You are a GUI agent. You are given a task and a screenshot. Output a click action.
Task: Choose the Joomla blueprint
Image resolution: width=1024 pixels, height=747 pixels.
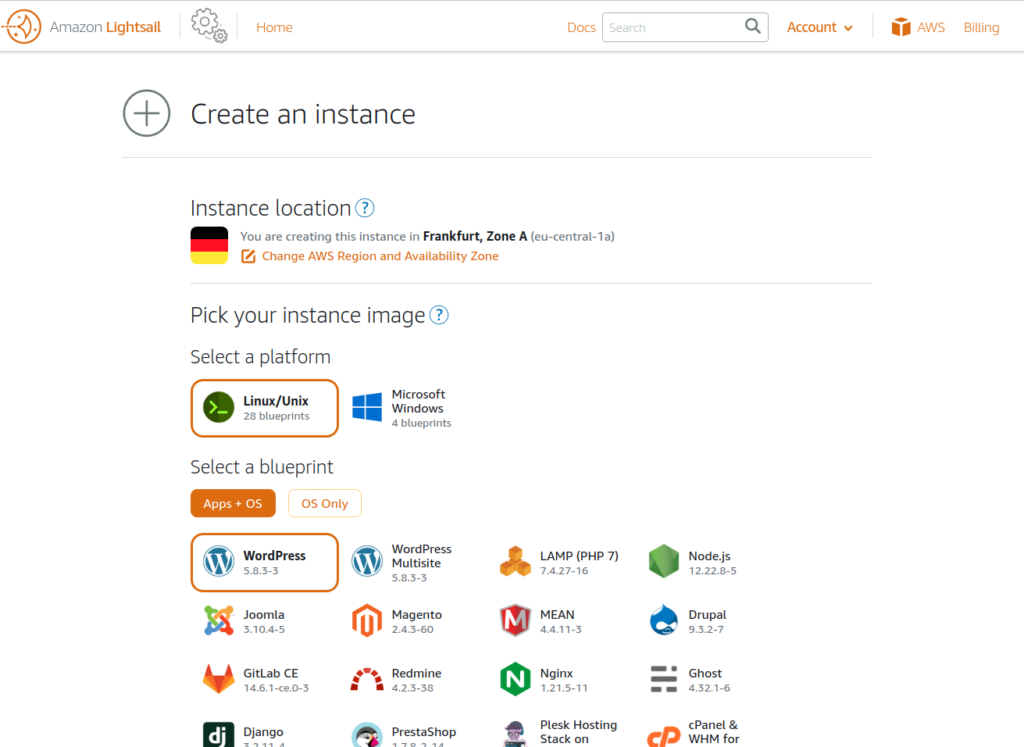click(x=264, y=621)
